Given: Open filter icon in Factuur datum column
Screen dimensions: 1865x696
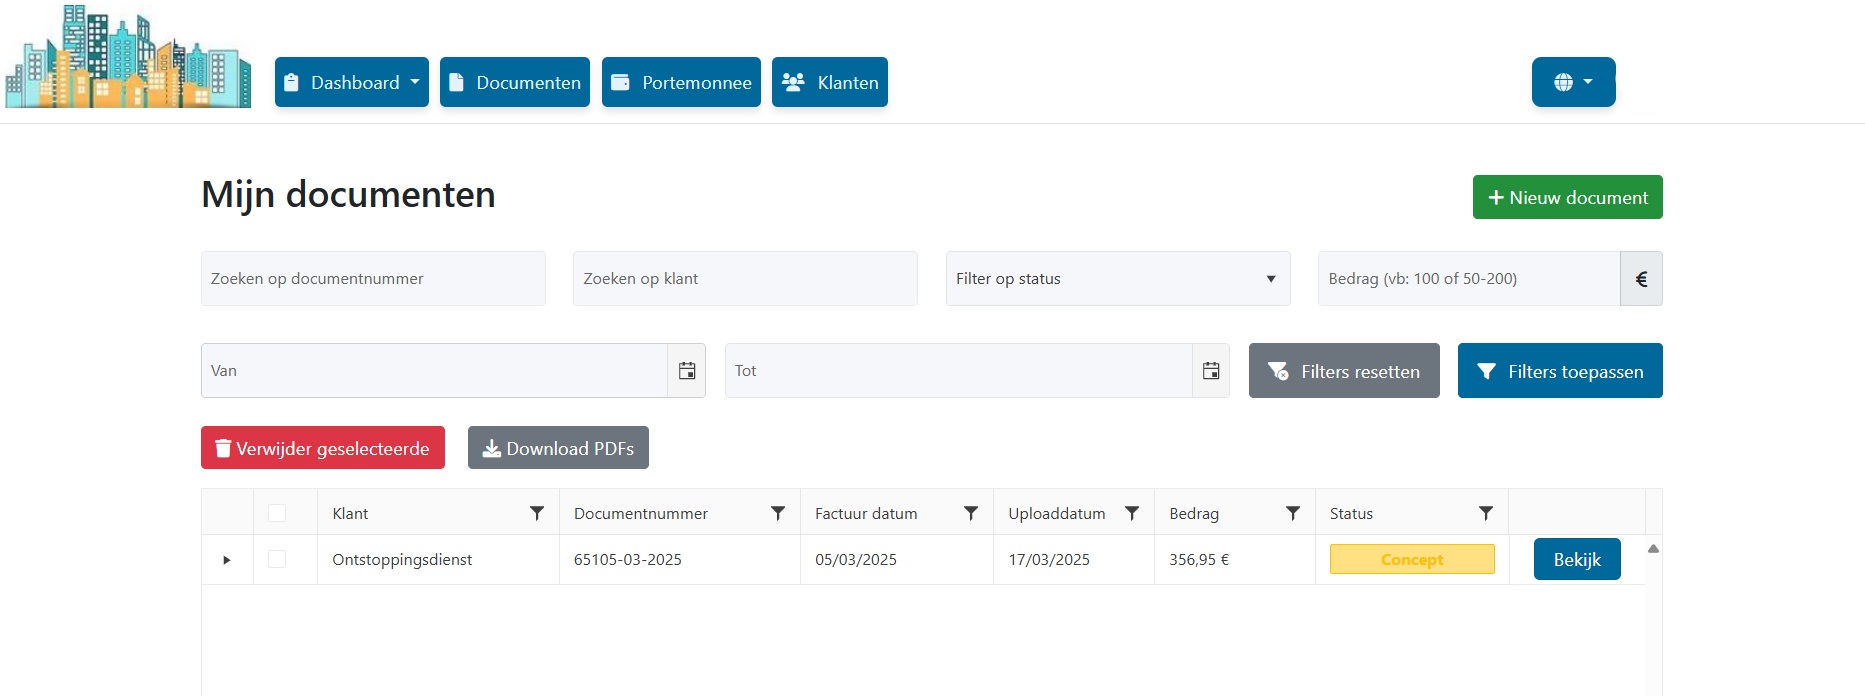Looking at the screenshot, I should click(x=971, y=513).
